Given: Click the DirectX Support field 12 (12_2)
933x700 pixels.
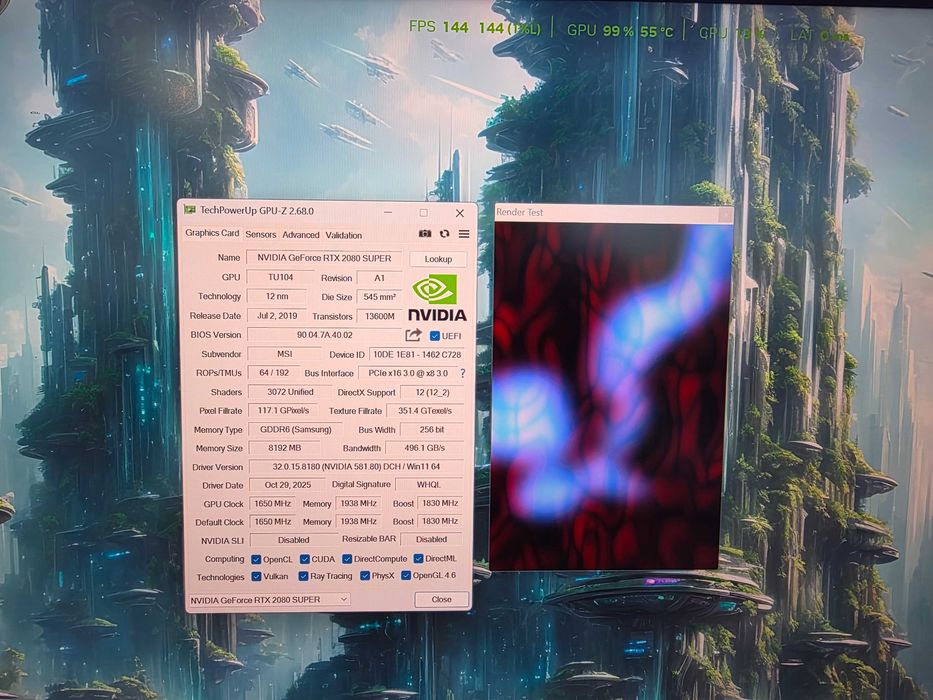Looking at the screenshot, I should click(x=432, y=392).
